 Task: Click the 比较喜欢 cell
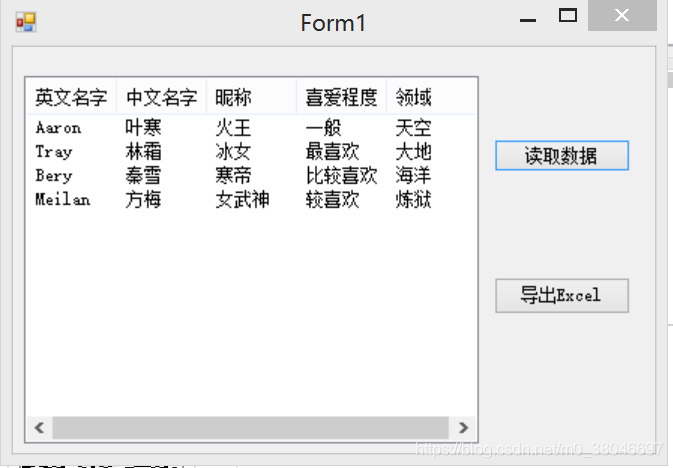[x=342, y=176]
